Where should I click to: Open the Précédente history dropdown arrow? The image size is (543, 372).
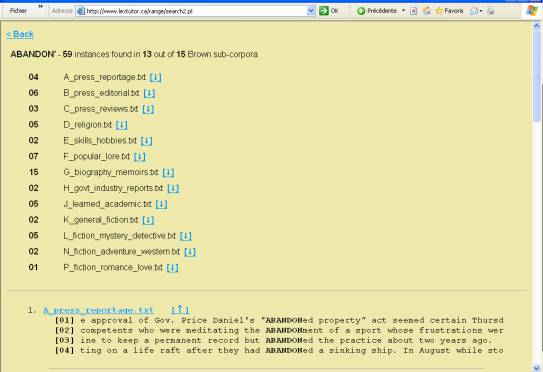pos(403,11)
